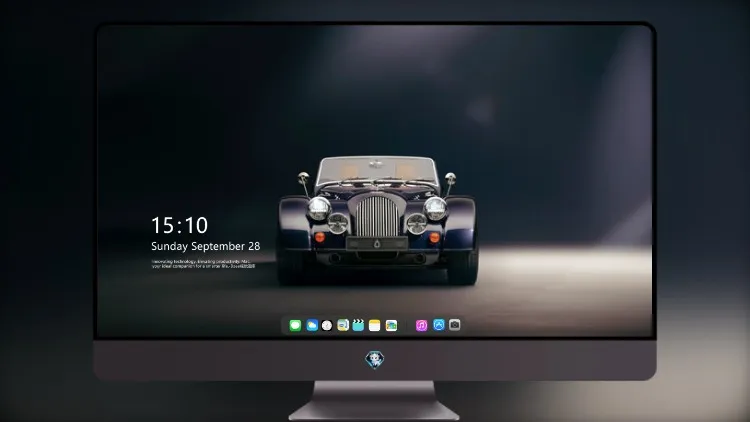Click the mascot logo on monitor chin
Screen dimensions: 750x422
point(375,360)
